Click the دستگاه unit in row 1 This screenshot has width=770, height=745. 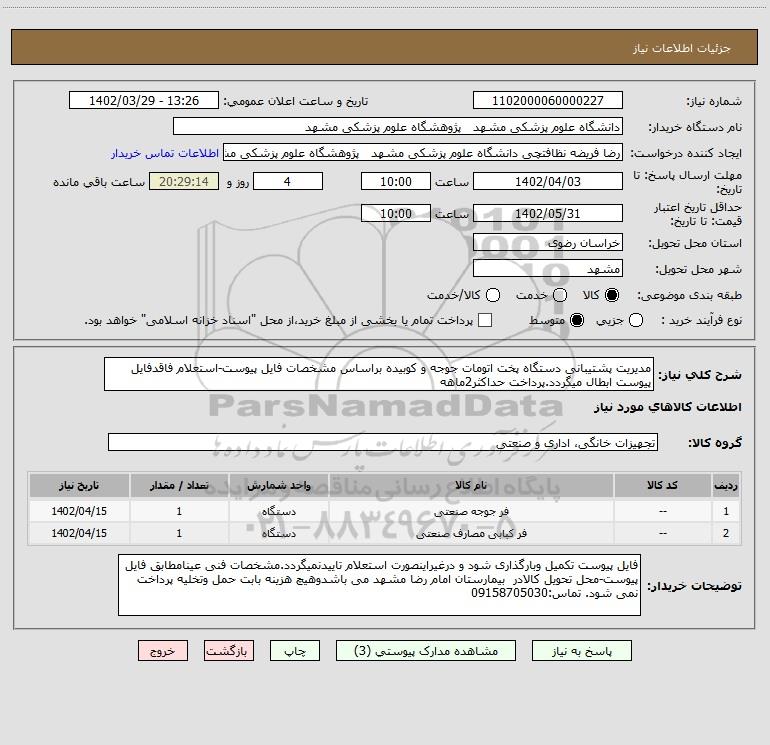tap(278, 511)
